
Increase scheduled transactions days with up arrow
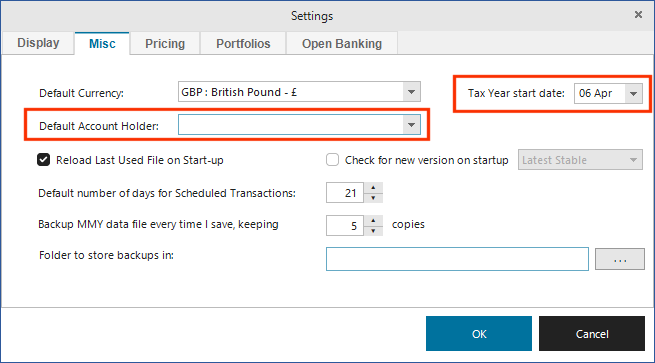pos(373,188)
